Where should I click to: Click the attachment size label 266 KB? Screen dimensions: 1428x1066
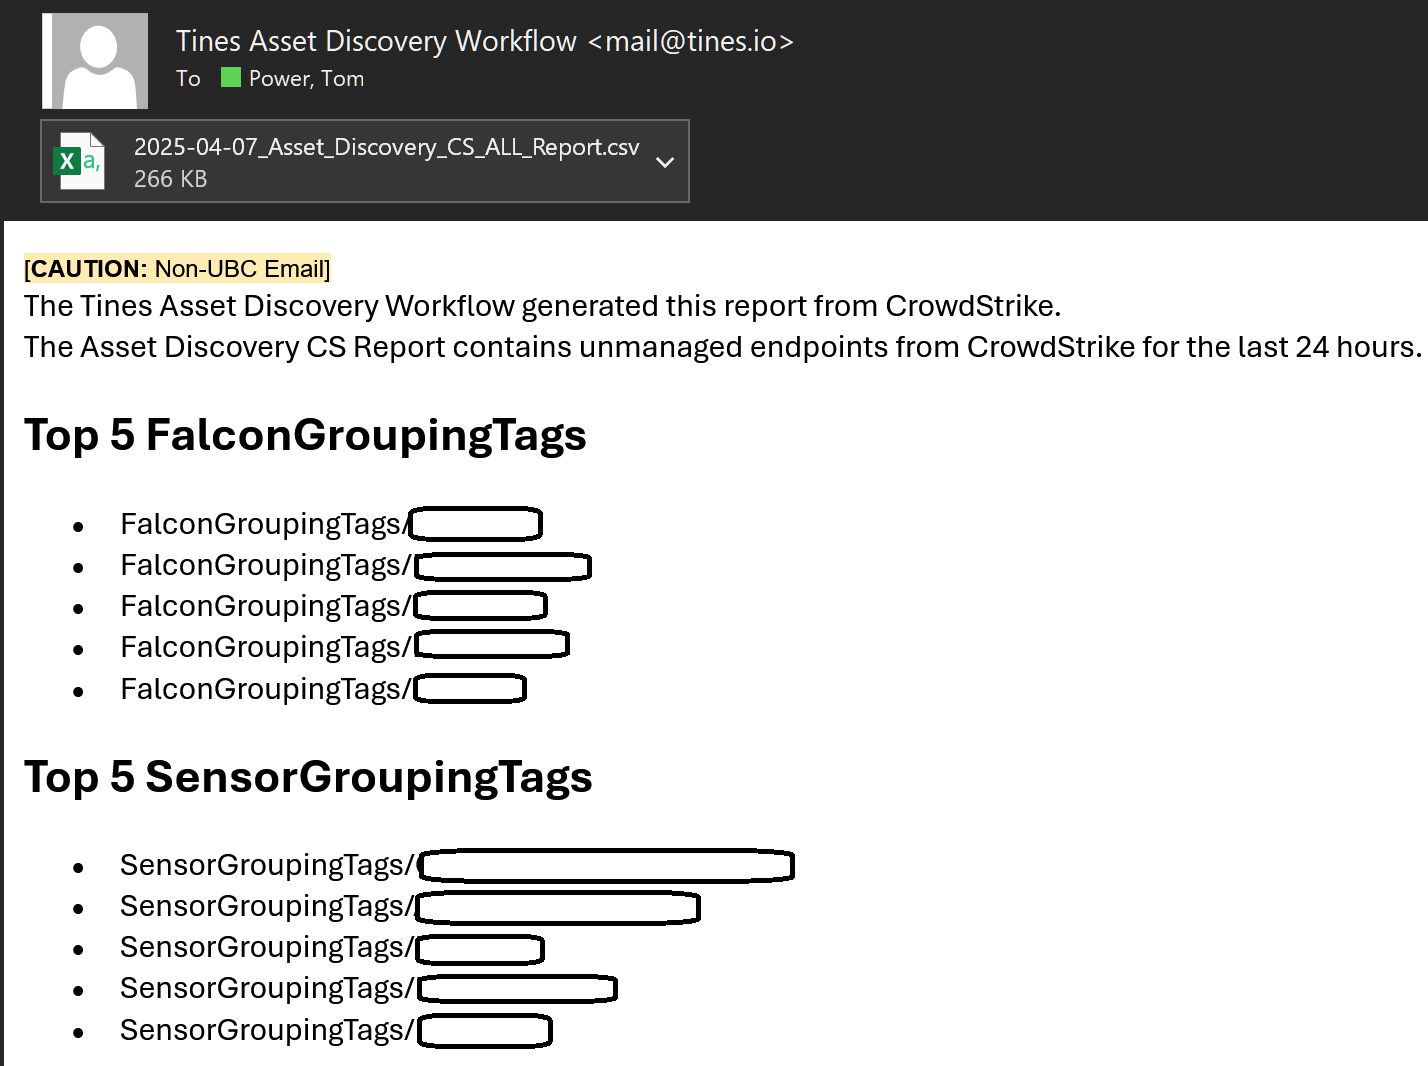tap(170, 179)
